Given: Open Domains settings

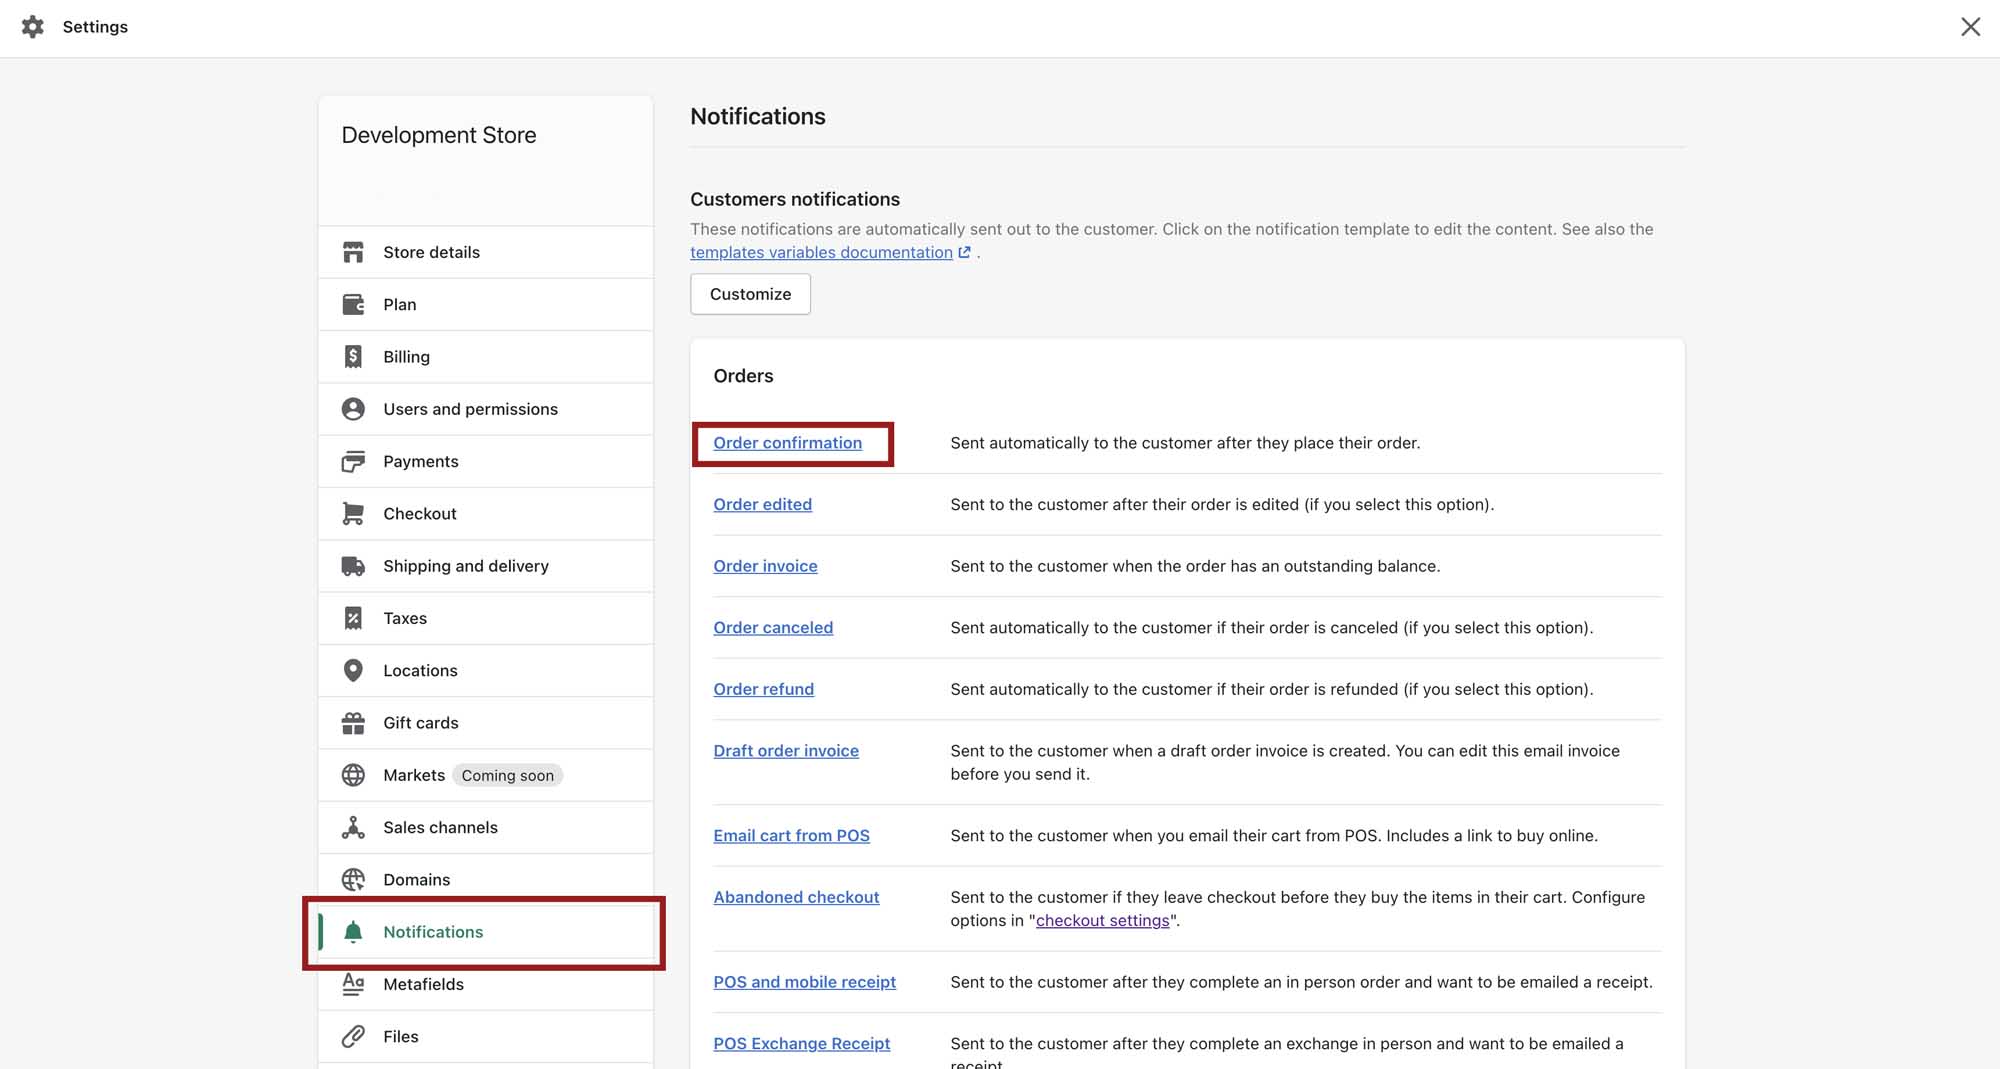Looking at the screenshot, I should tap(486, 880).
